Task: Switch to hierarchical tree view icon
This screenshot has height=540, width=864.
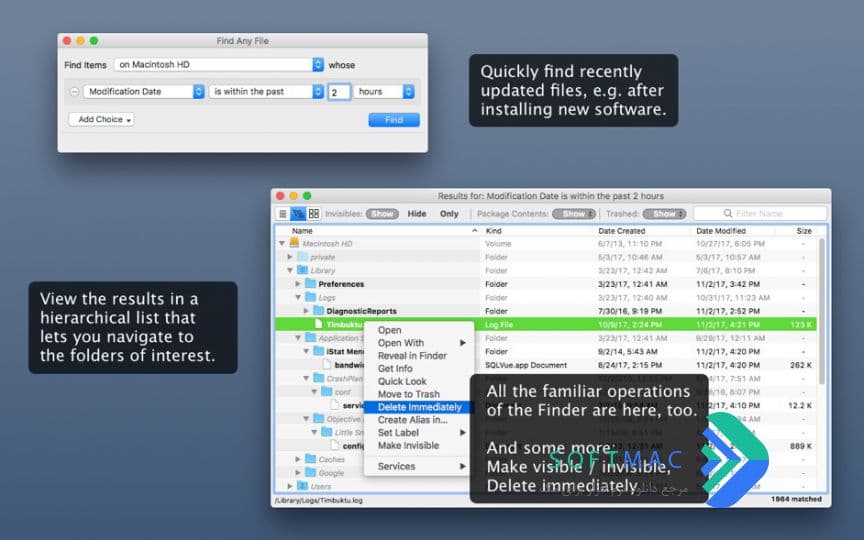Action: point(298,214)
